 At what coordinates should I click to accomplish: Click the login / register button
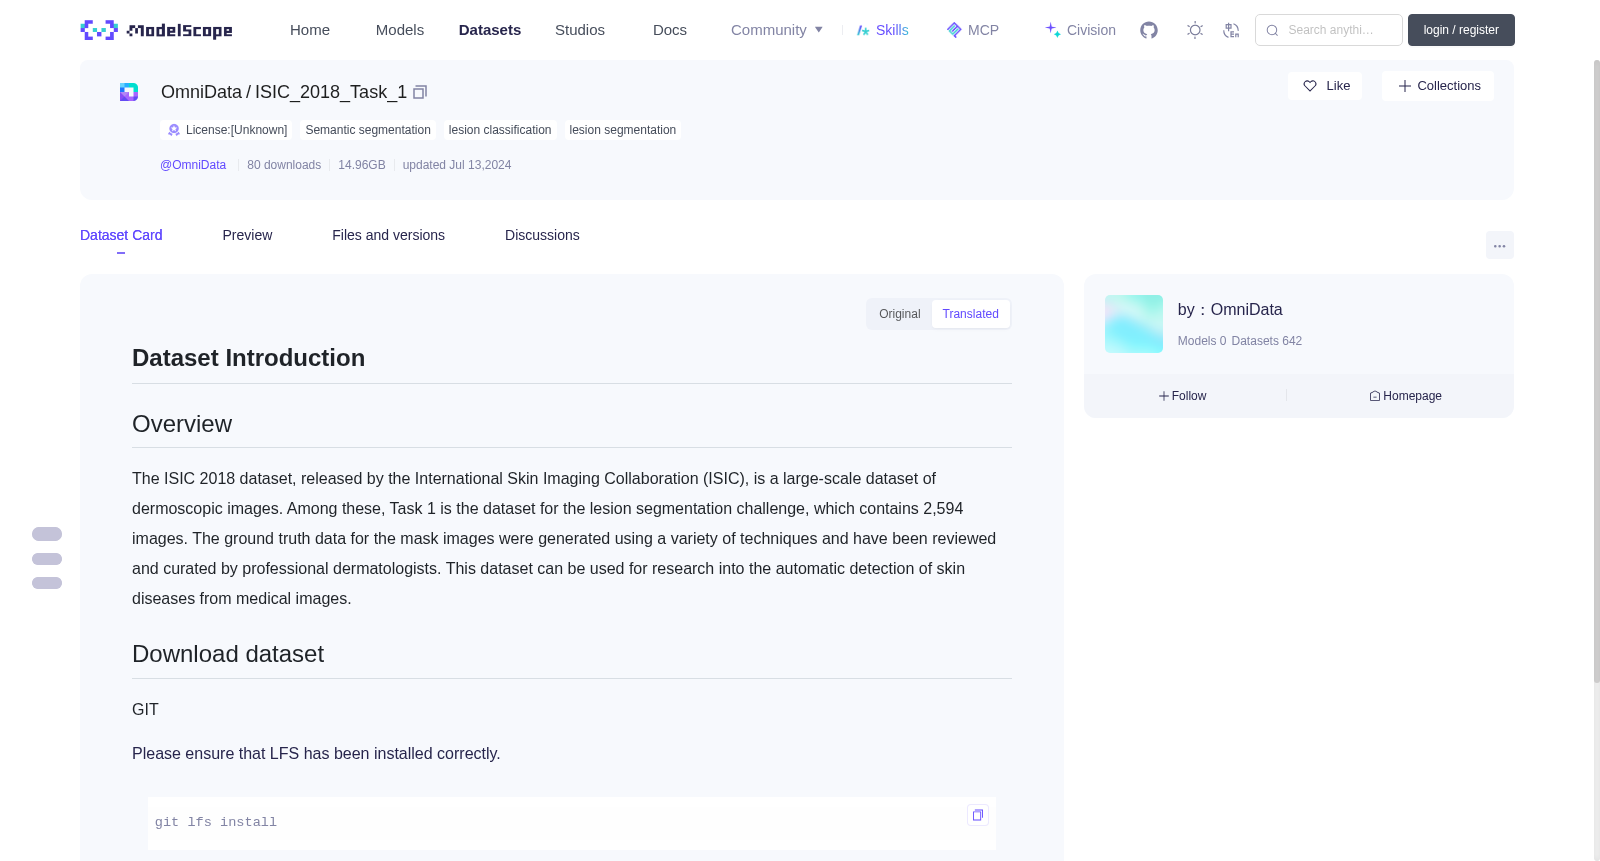(x=1461, y=30)
